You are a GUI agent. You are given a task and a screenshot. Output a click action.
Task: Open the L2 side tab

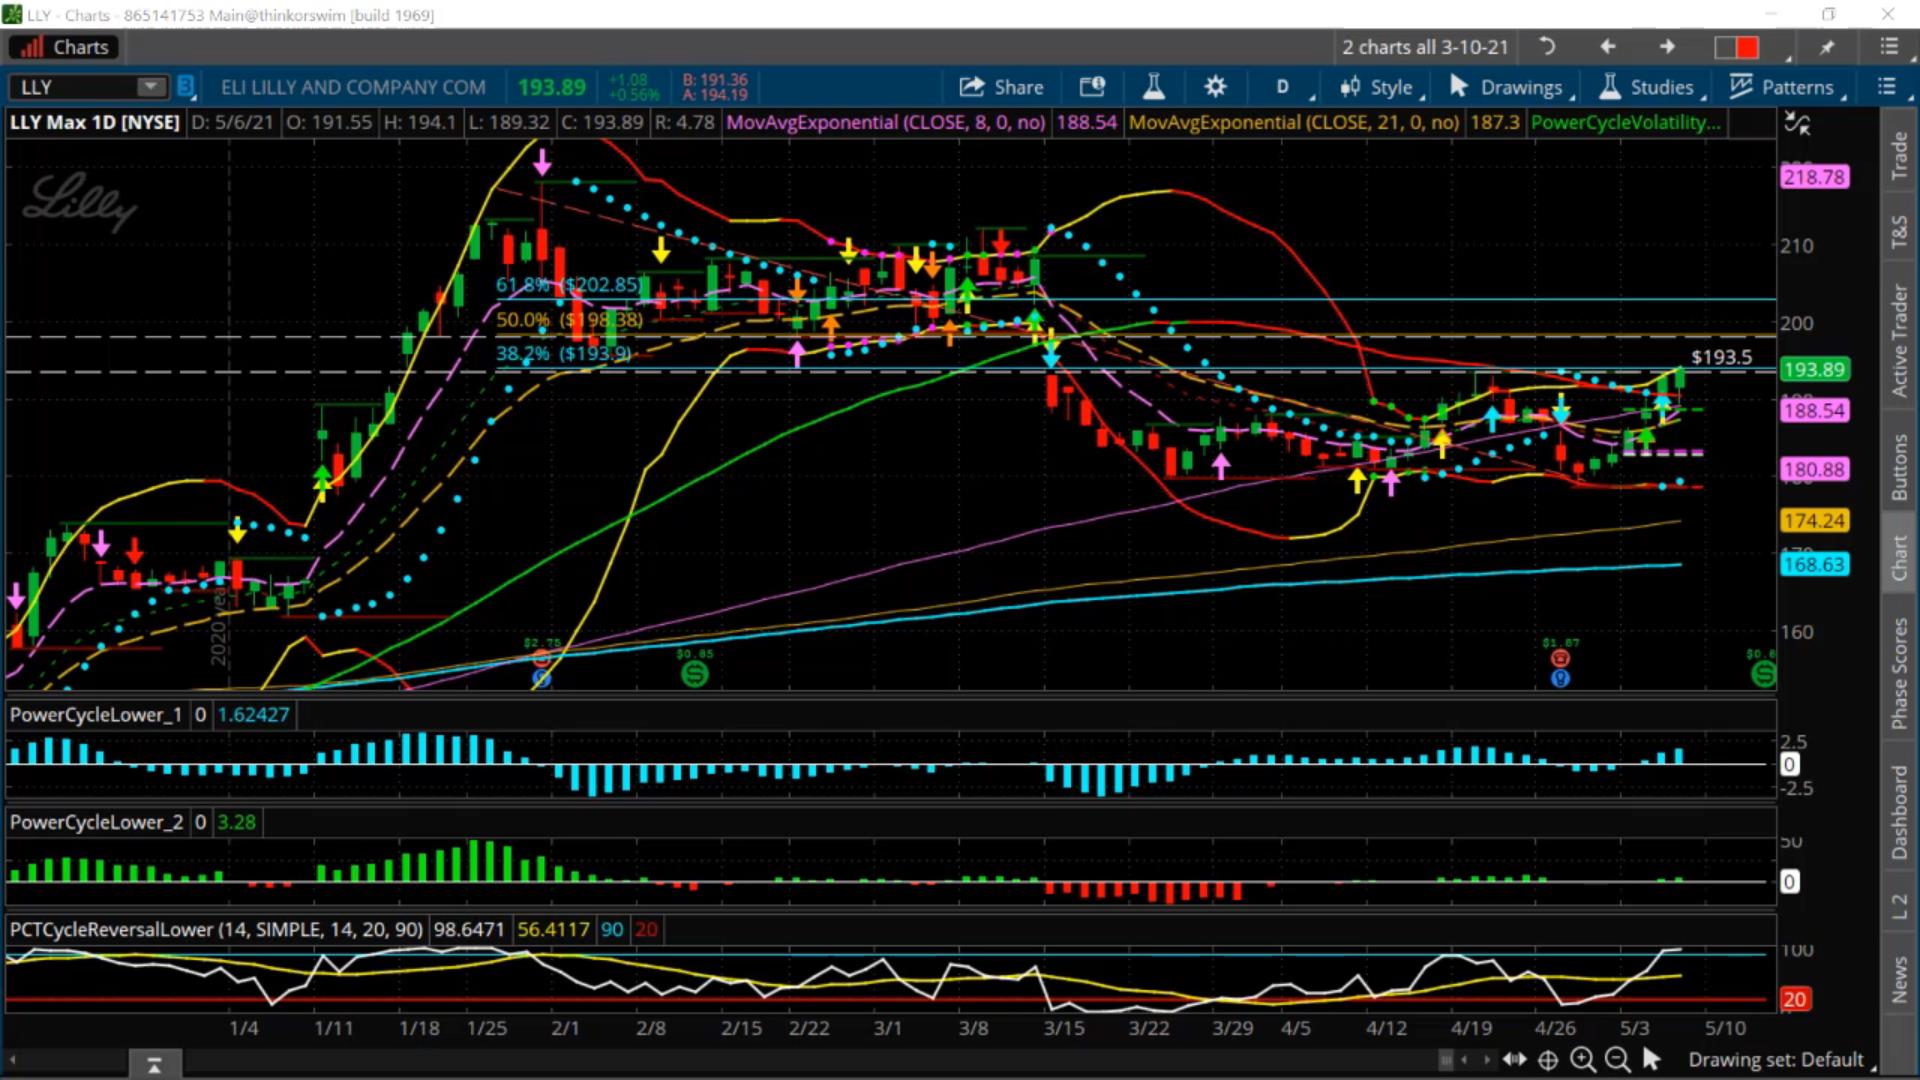(x=1899, y=906)
